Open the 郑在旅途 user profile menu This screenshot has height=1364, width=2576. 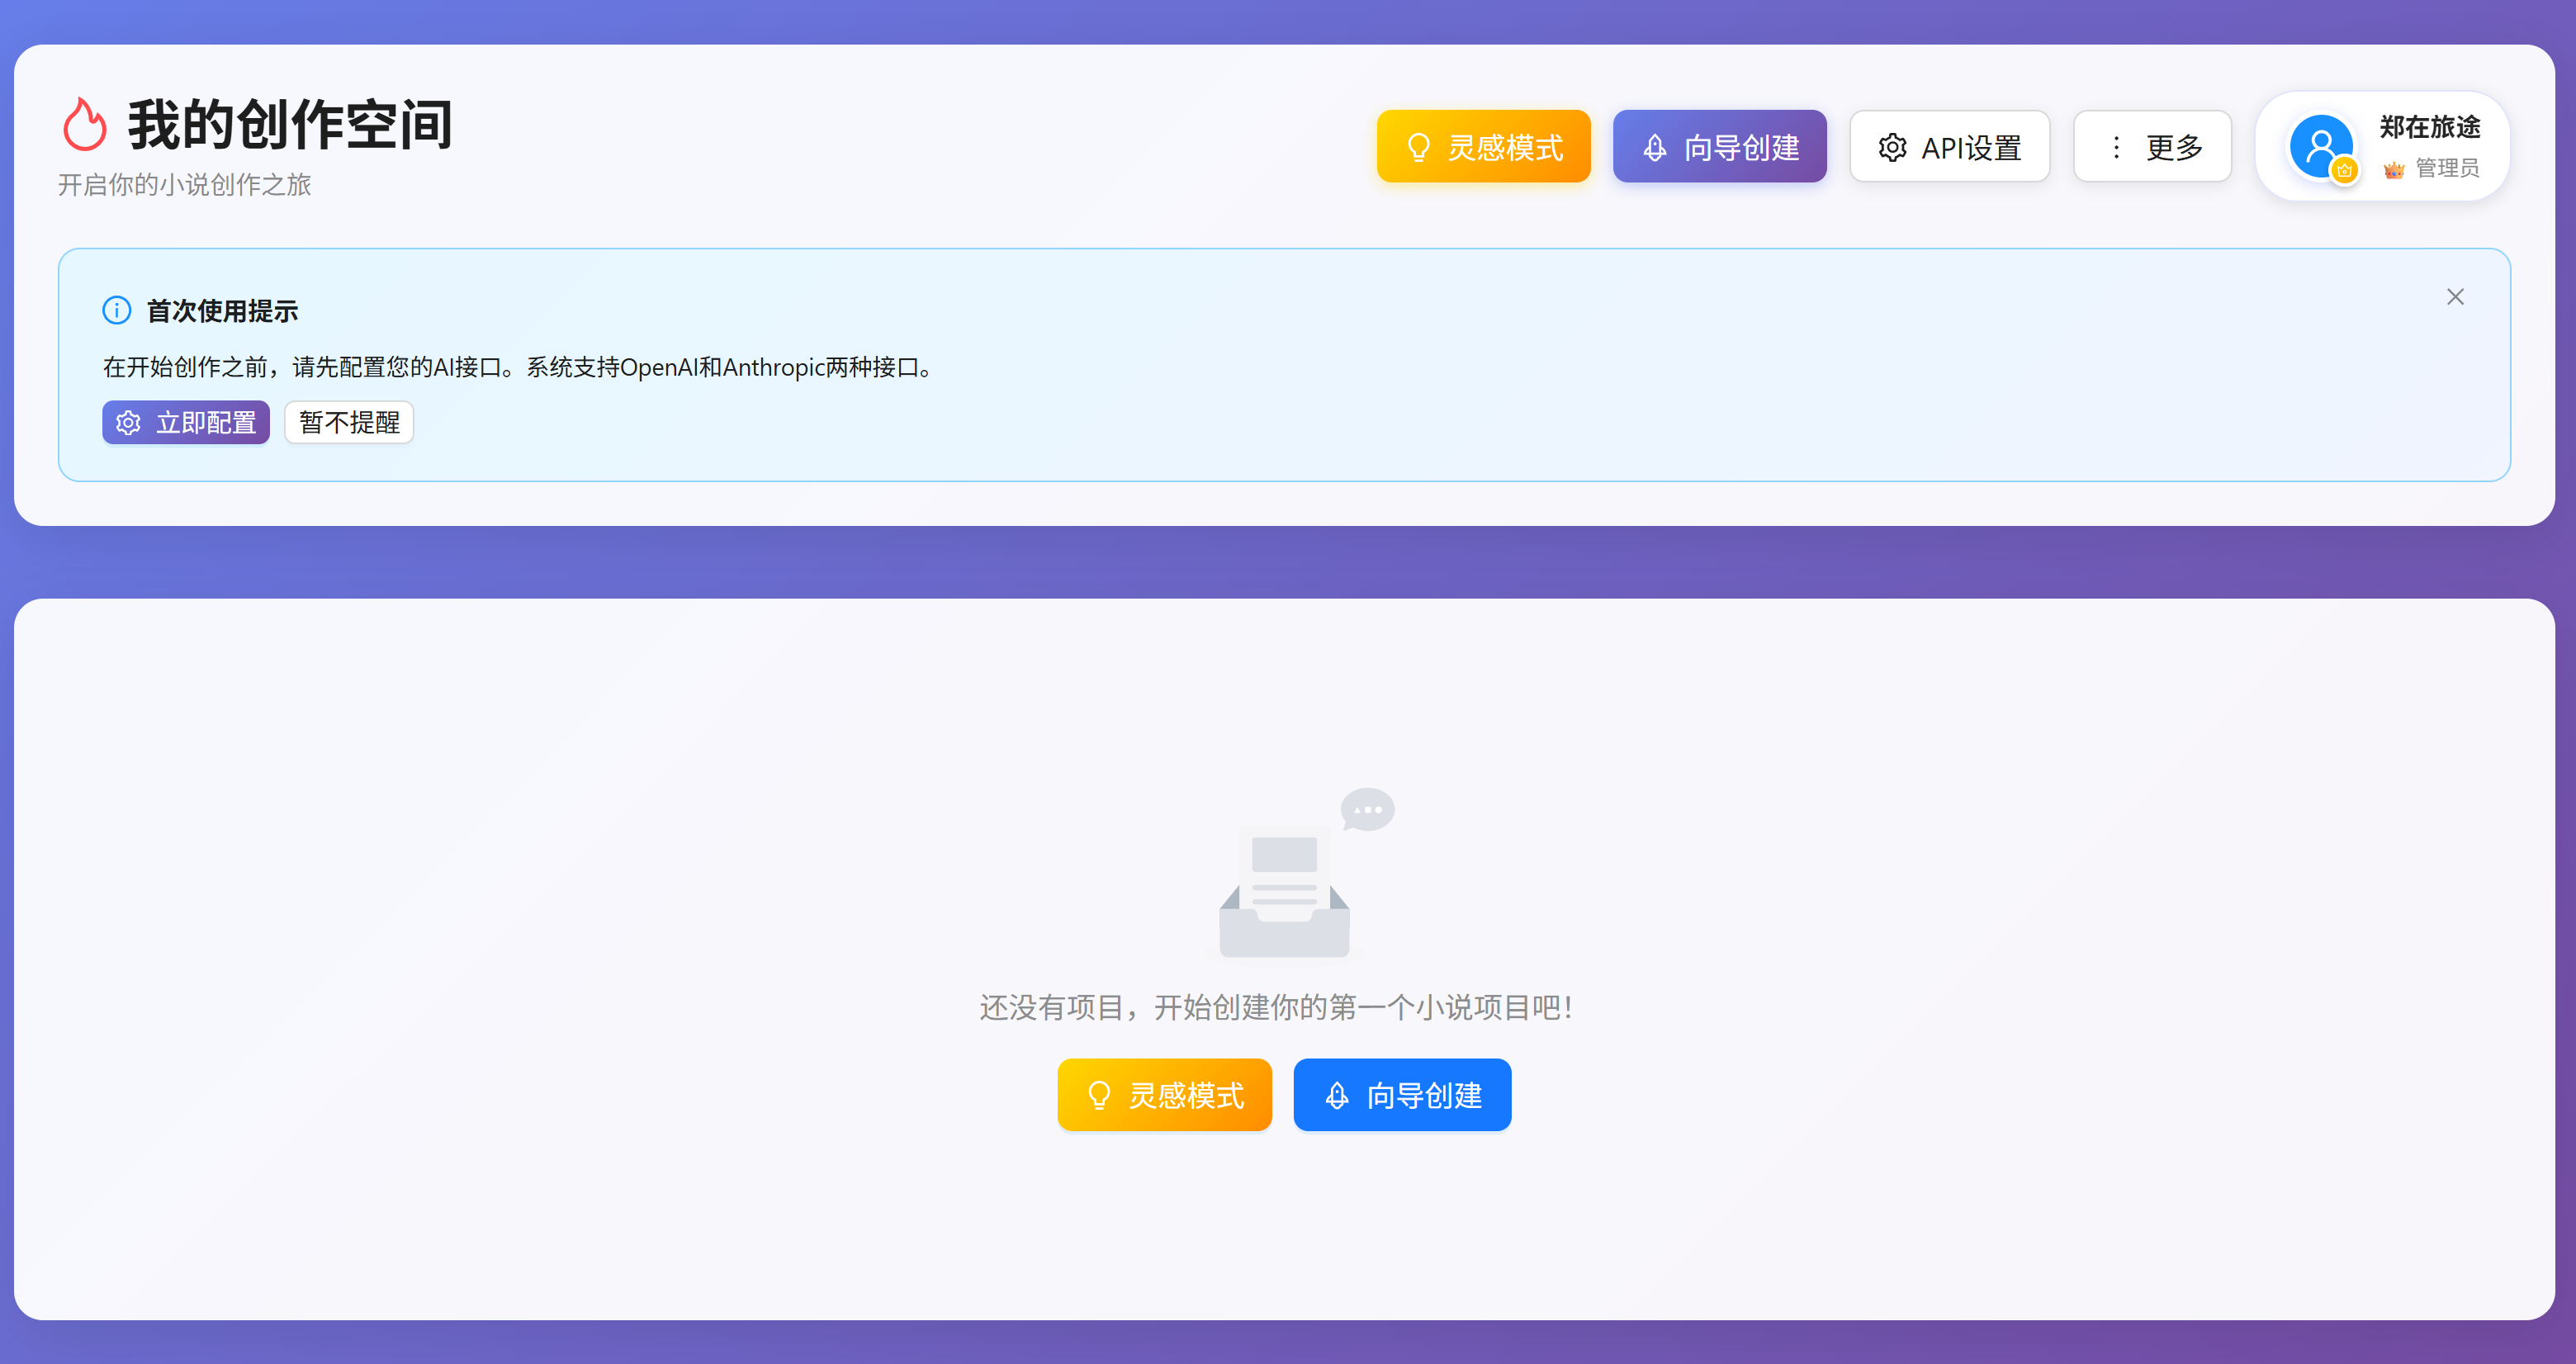[2429, 128]
